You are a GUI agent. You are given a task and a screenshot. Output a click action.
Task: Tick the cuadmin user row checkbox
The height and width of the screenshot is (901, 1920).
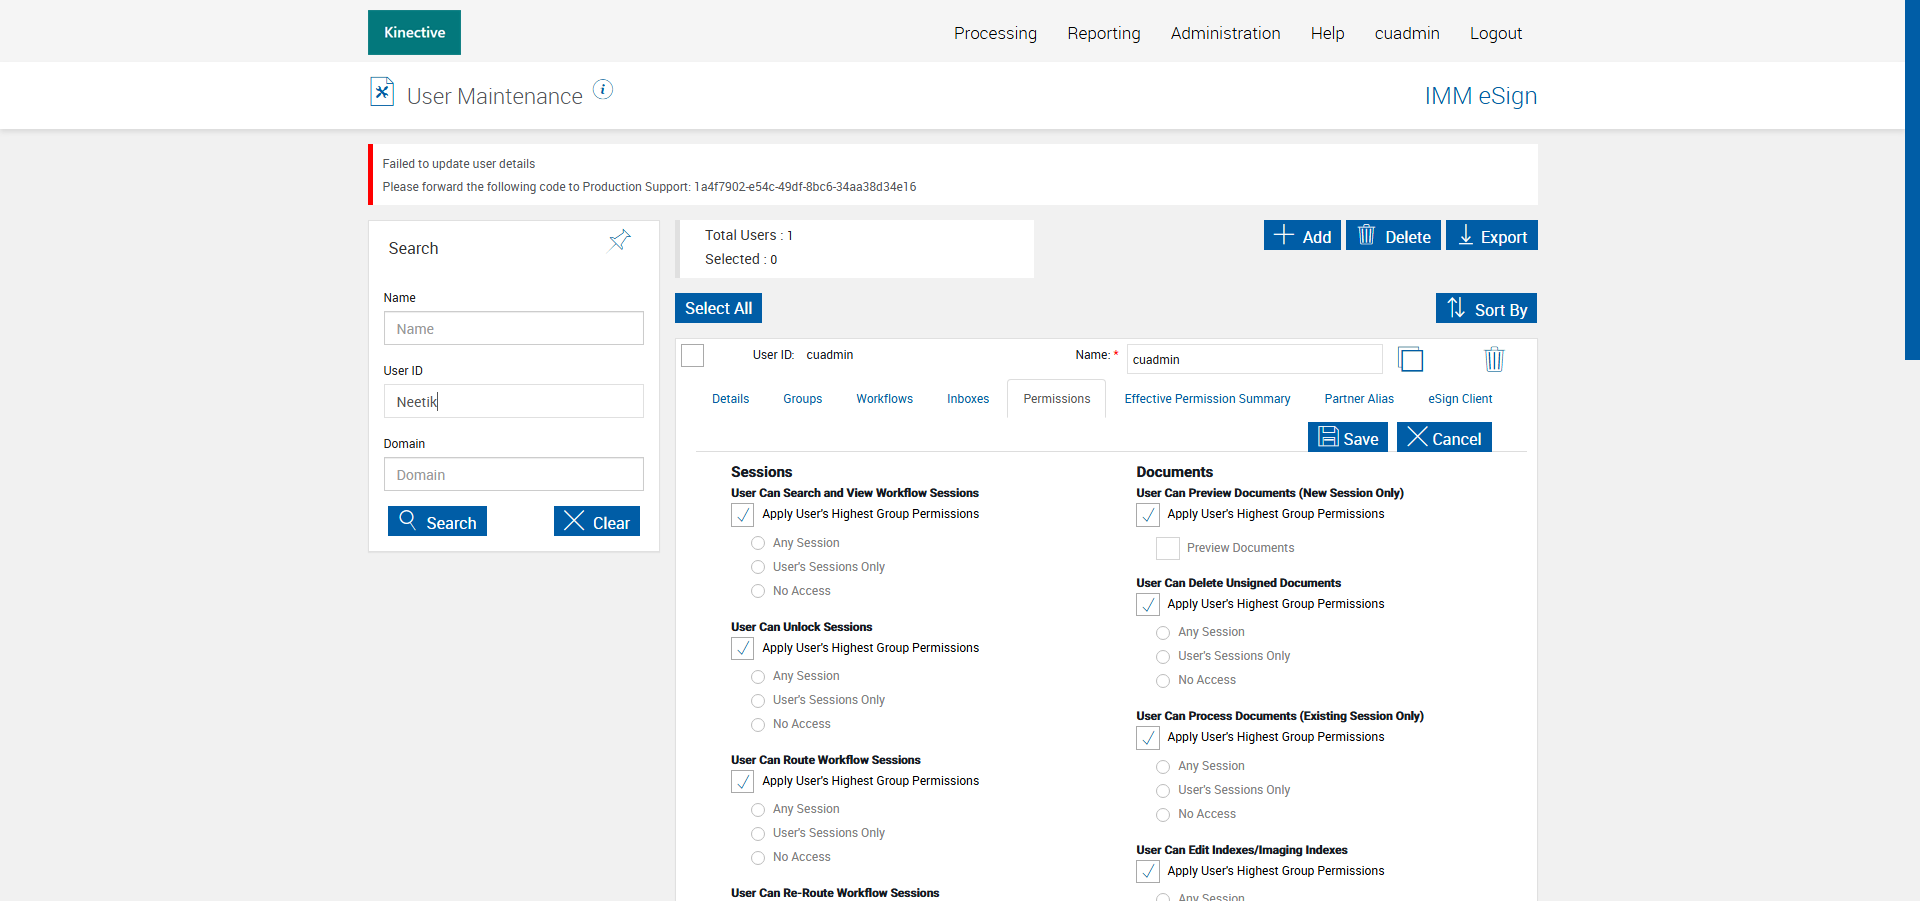(x=692, y=356)
